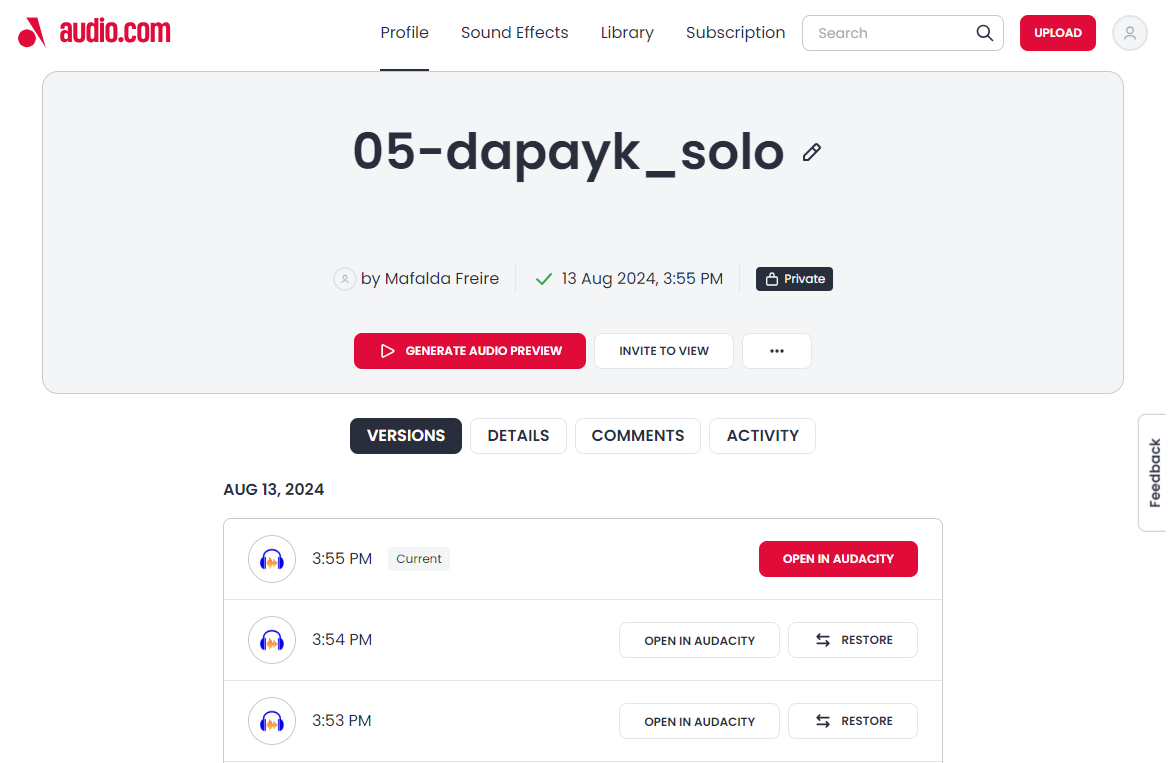Switch to the Details tab

518,436
